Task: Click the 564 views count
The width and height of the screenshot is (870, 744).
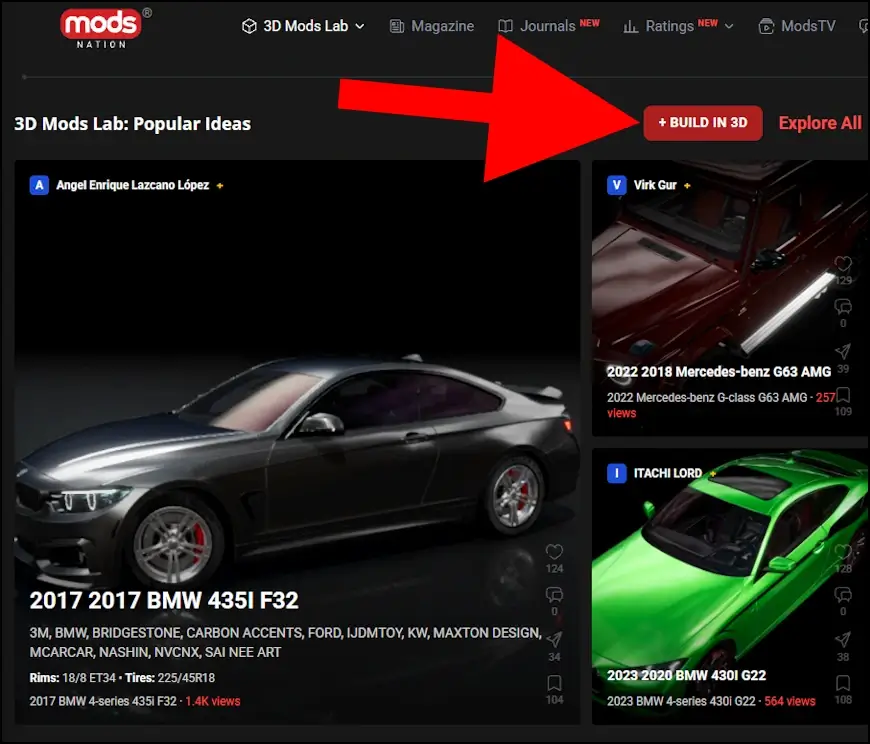Action: coord(790,701)
